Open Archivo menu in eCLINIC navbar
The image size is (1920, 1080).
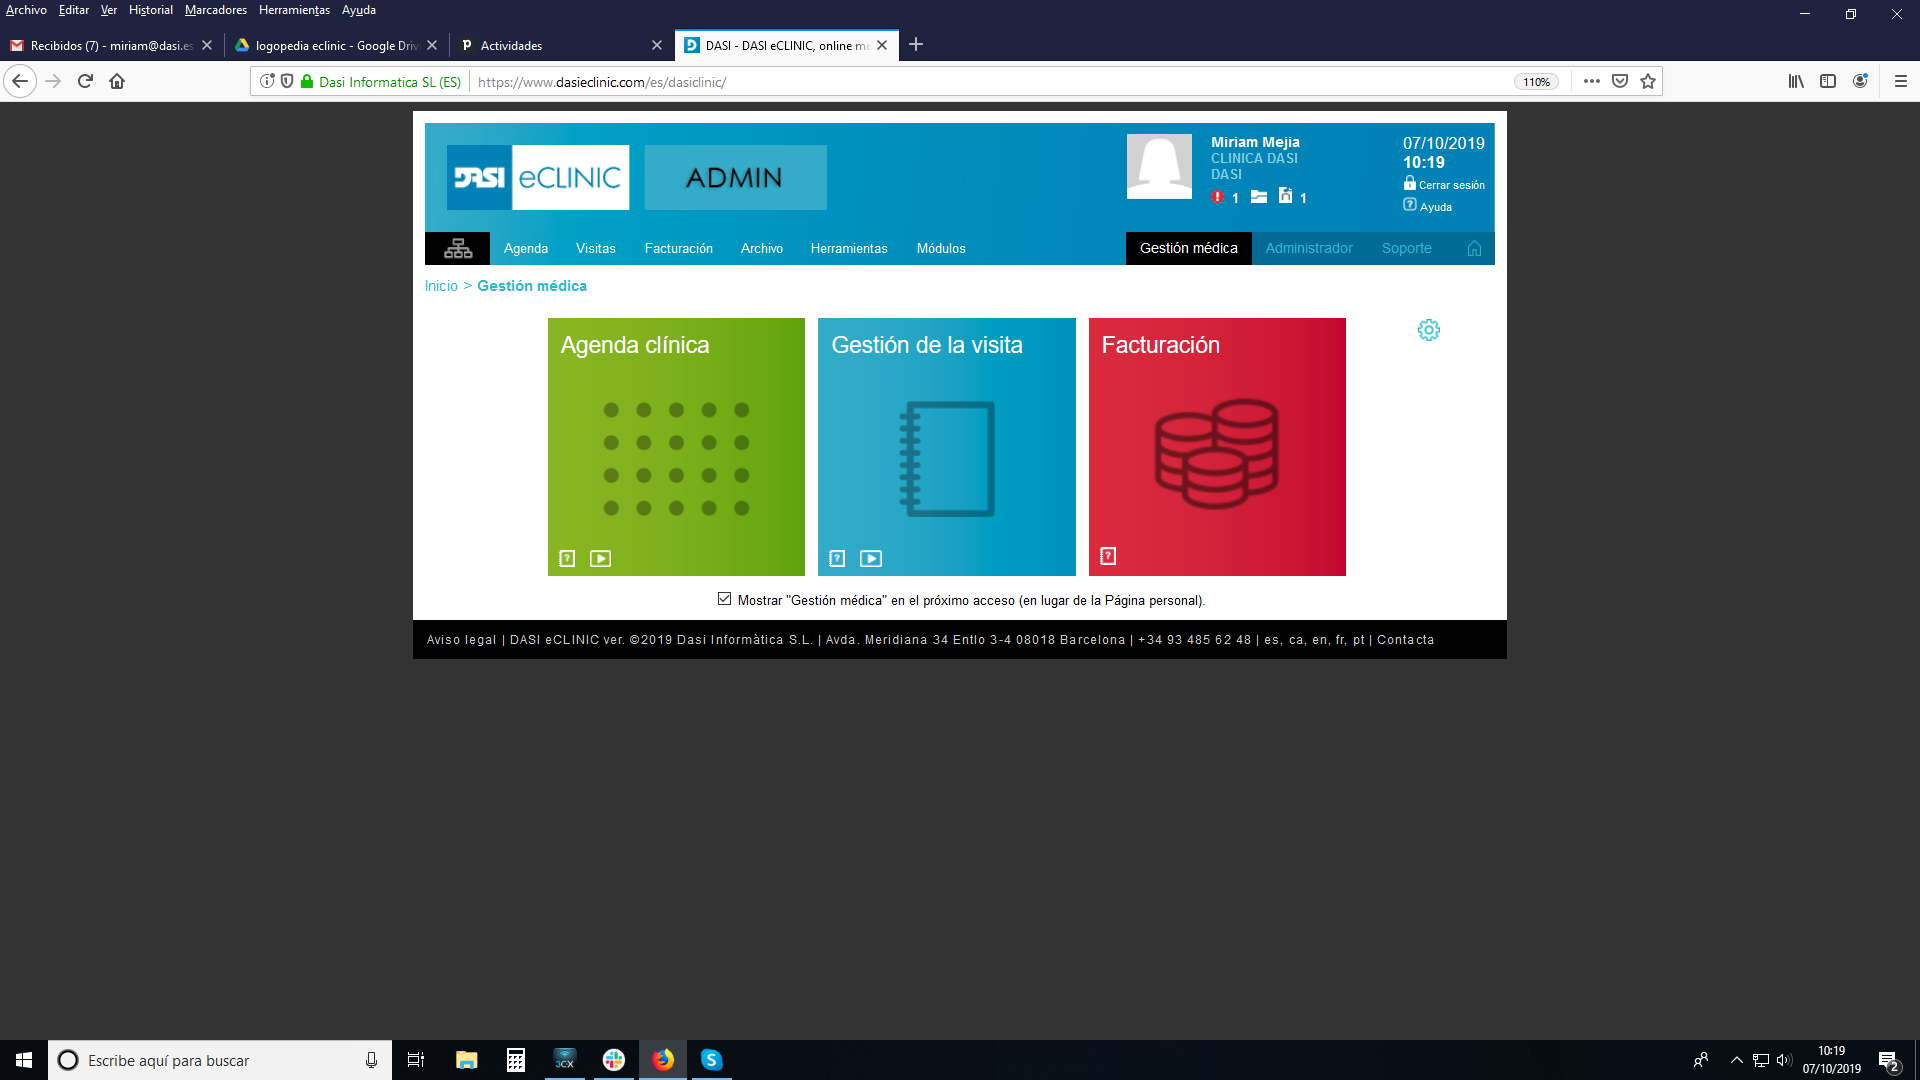[762, 248]
